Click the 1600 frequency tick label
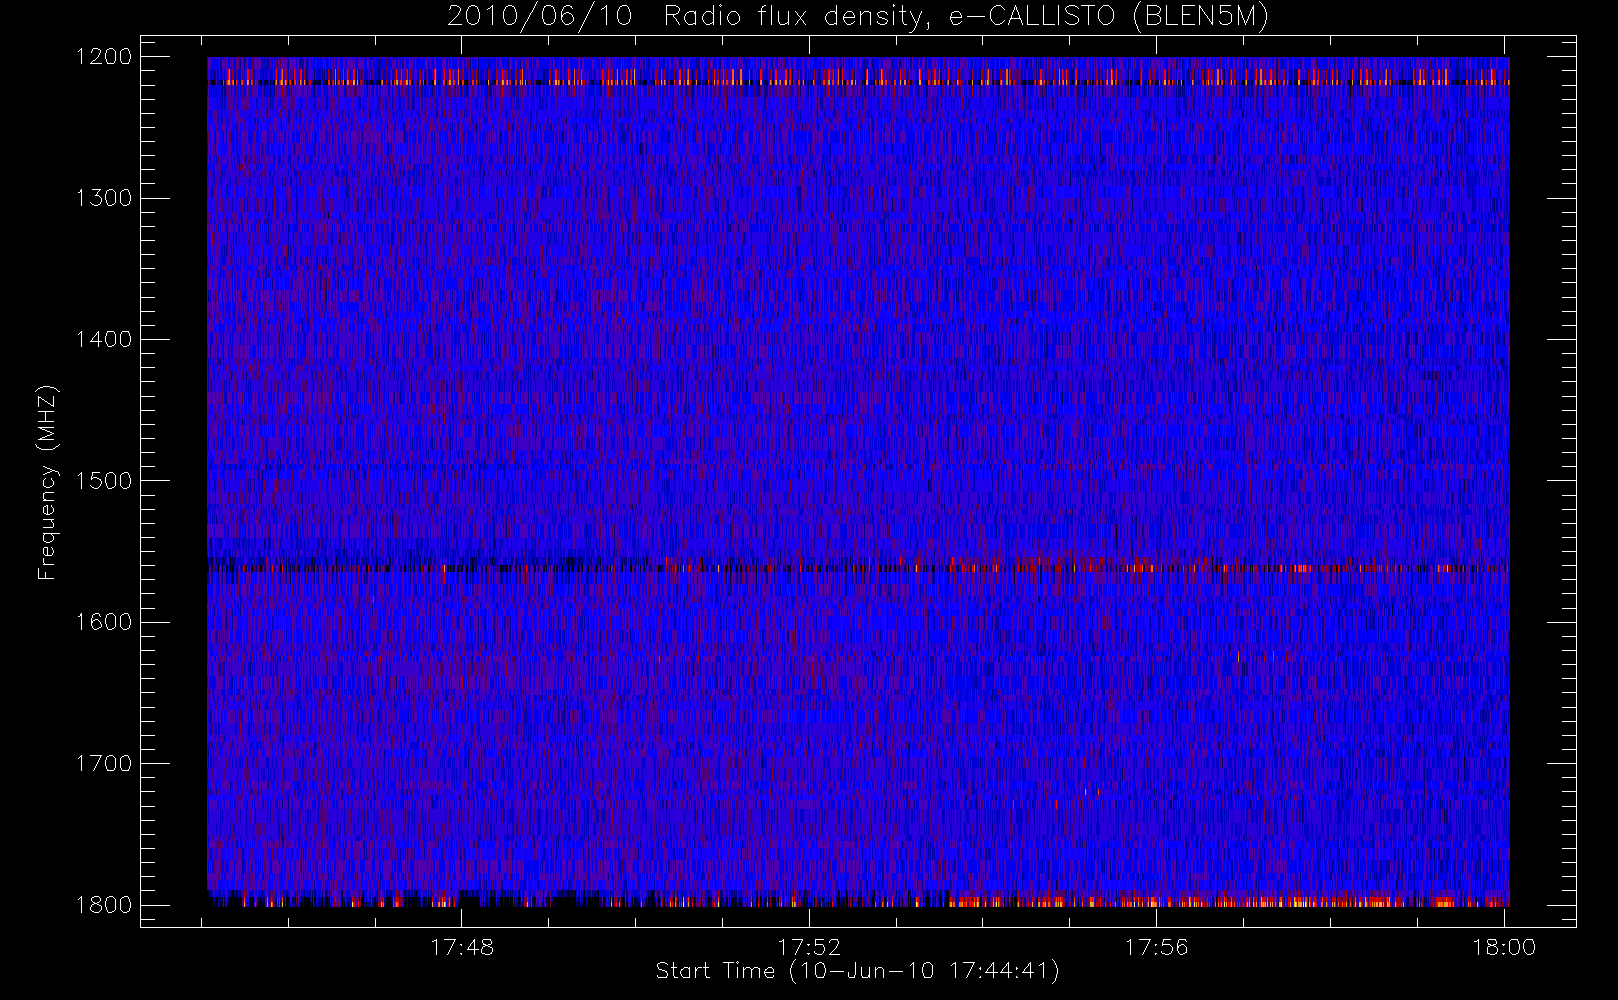Screen dimensions: 1618x1000 click(104, 622)
